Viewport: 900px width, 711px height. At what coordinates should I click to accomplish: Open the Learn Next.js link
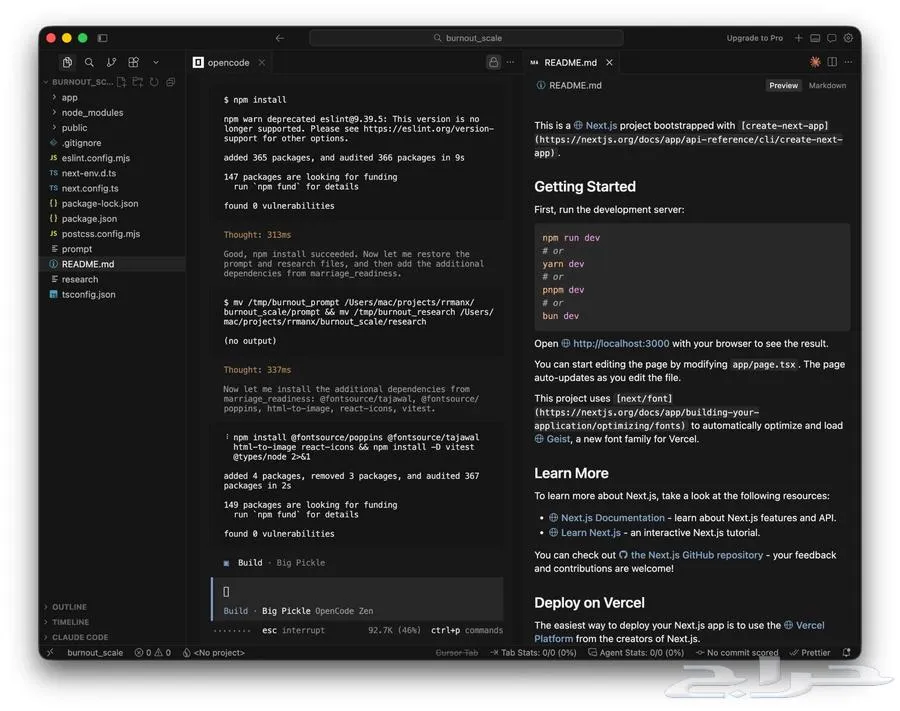pos(591,533)
